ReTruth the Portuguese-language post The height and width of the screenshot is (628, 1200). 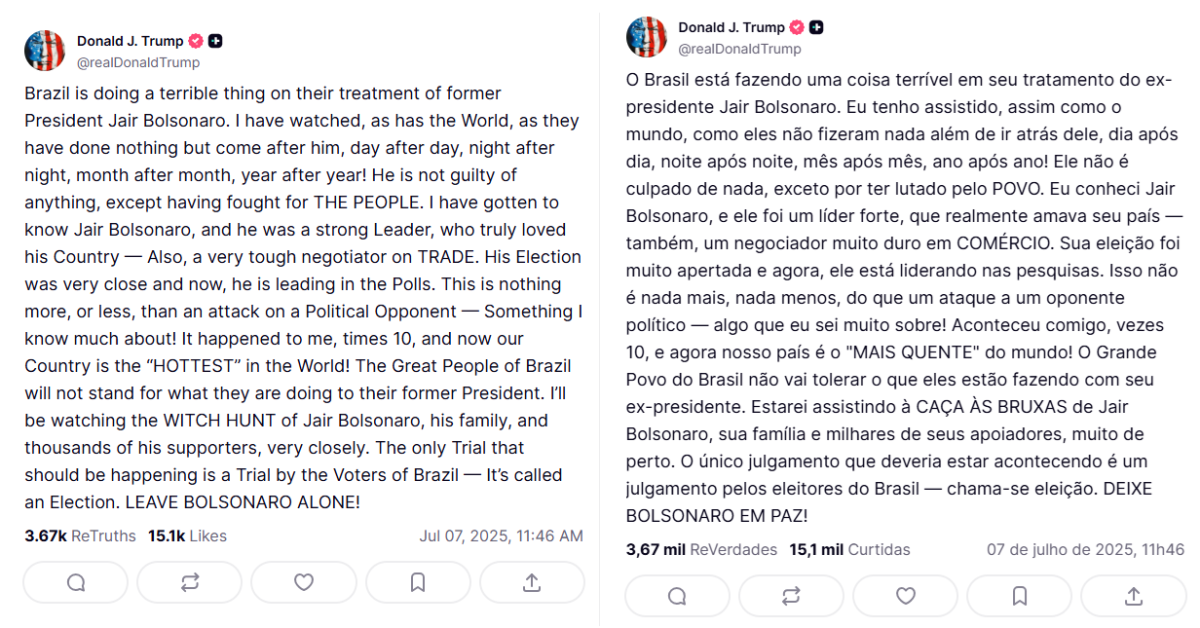pyautogui.click(x=791, y=596)
